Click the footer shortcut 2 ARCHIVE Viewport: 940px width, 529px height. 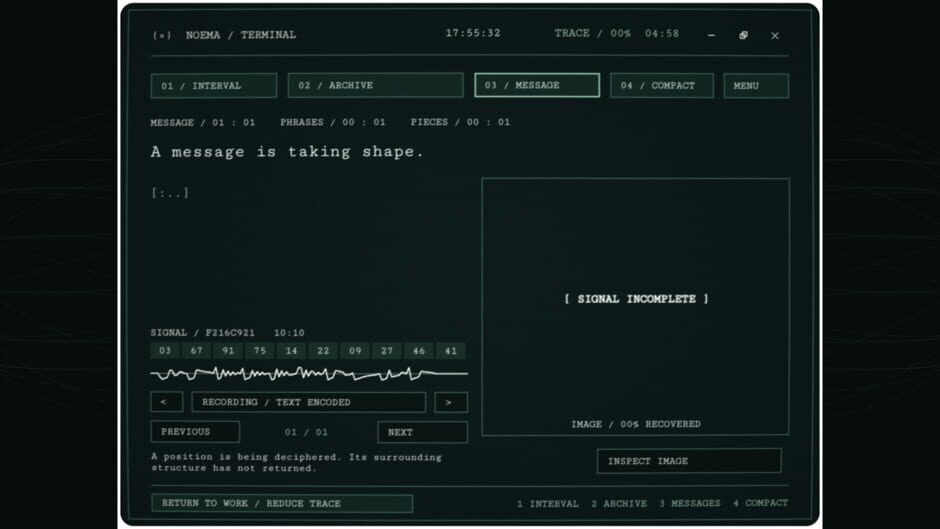619,503
